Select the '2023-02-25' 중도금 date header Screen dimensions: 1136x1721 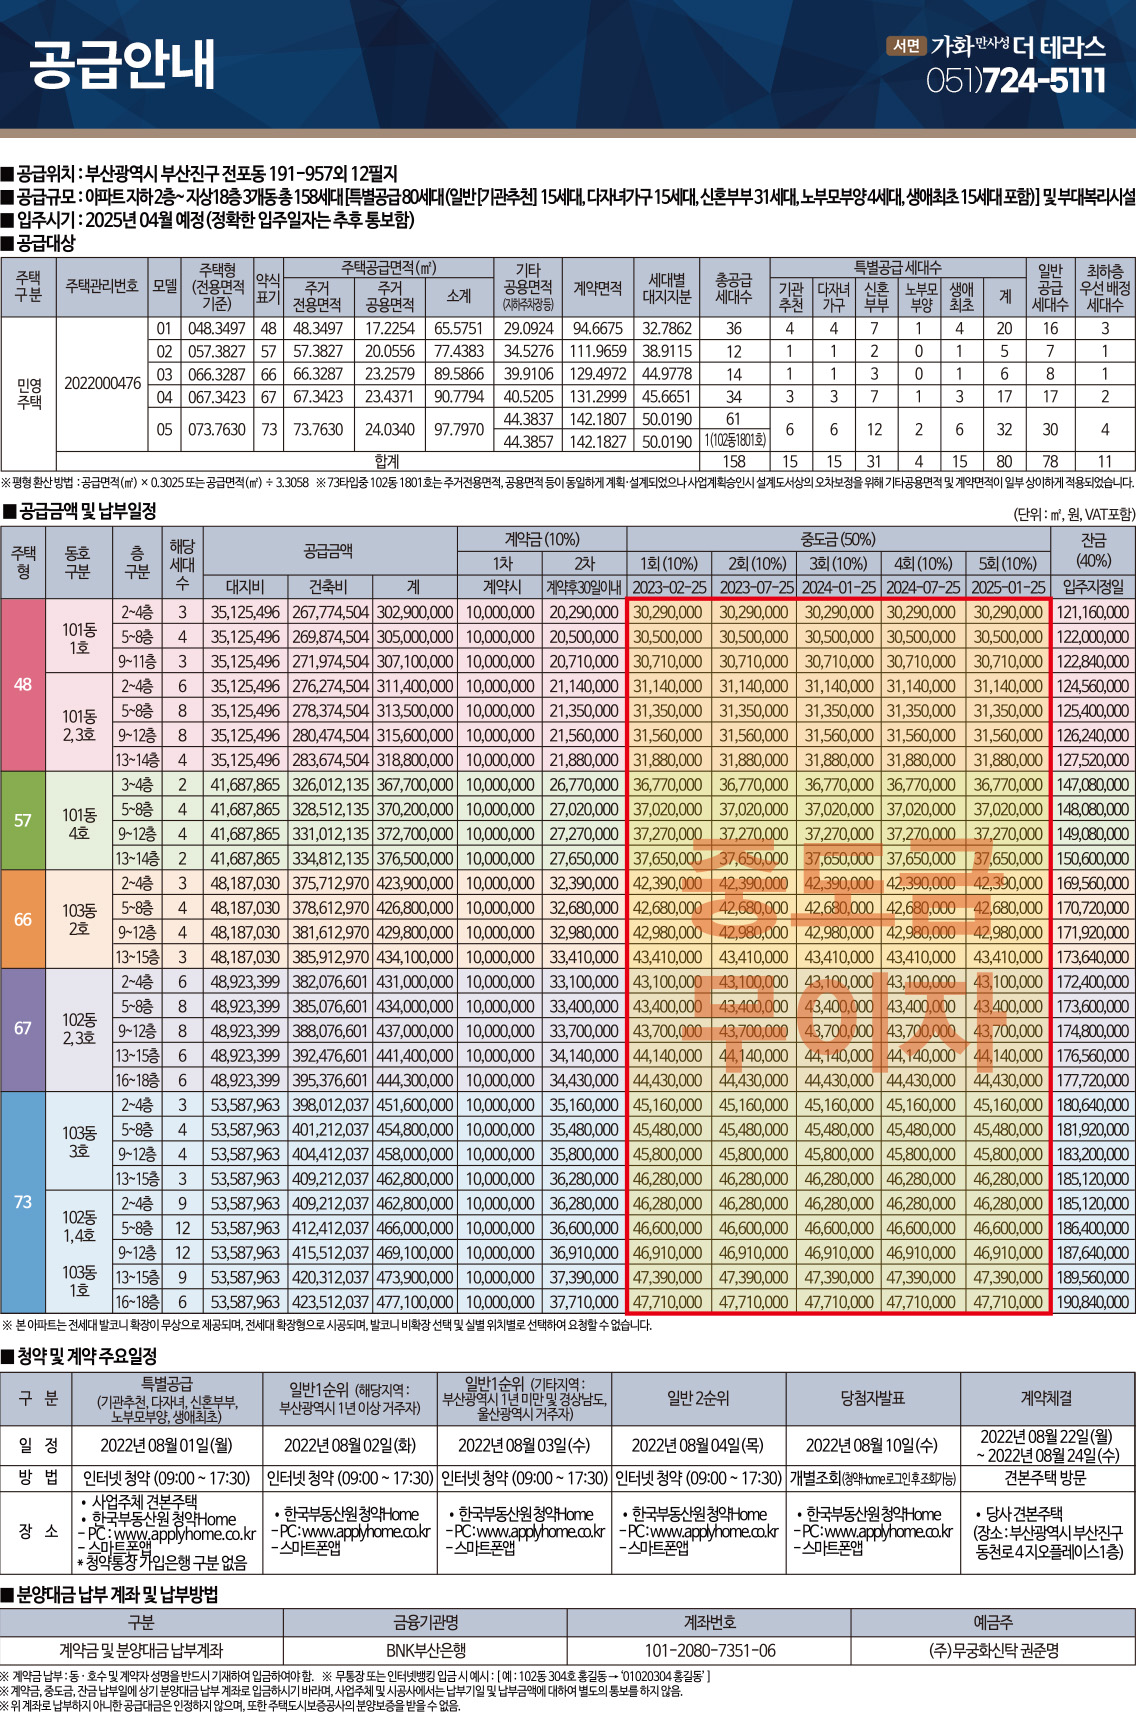point(669,587)
